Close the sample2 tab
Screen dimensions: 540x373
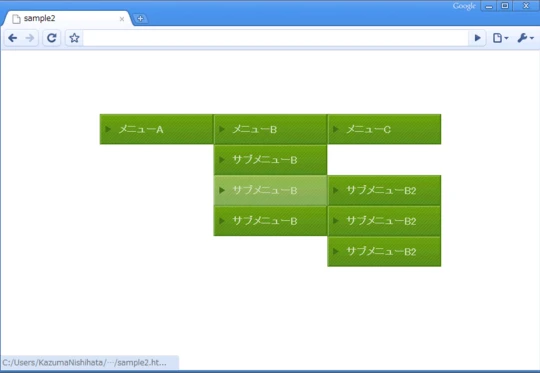pos(122,19)
